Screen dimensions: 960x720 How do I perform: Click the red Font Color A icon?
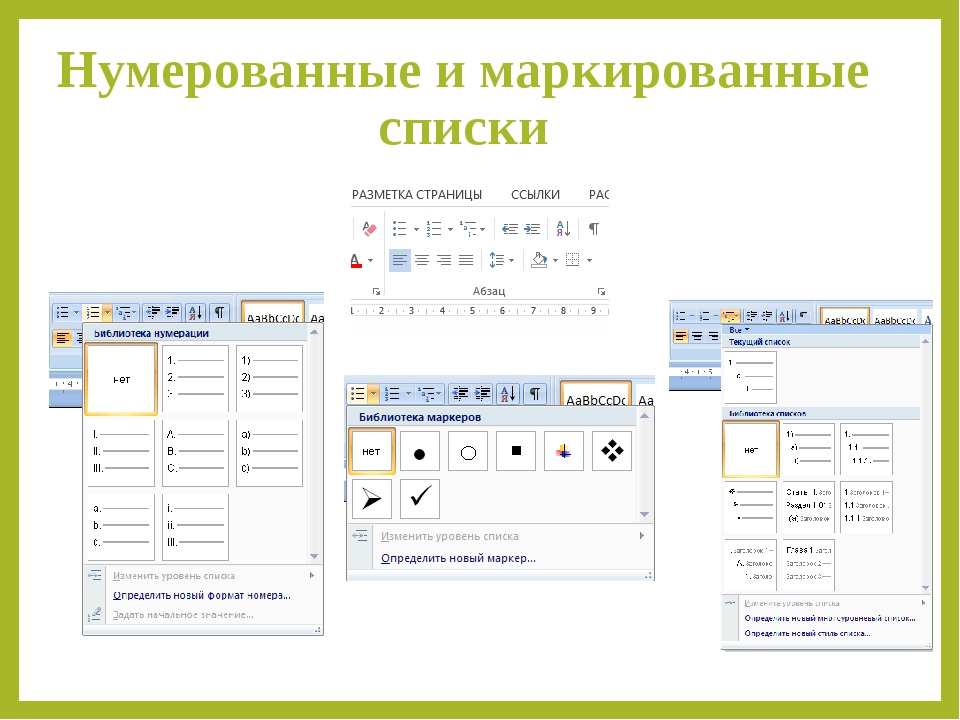[x=356, y=260]
